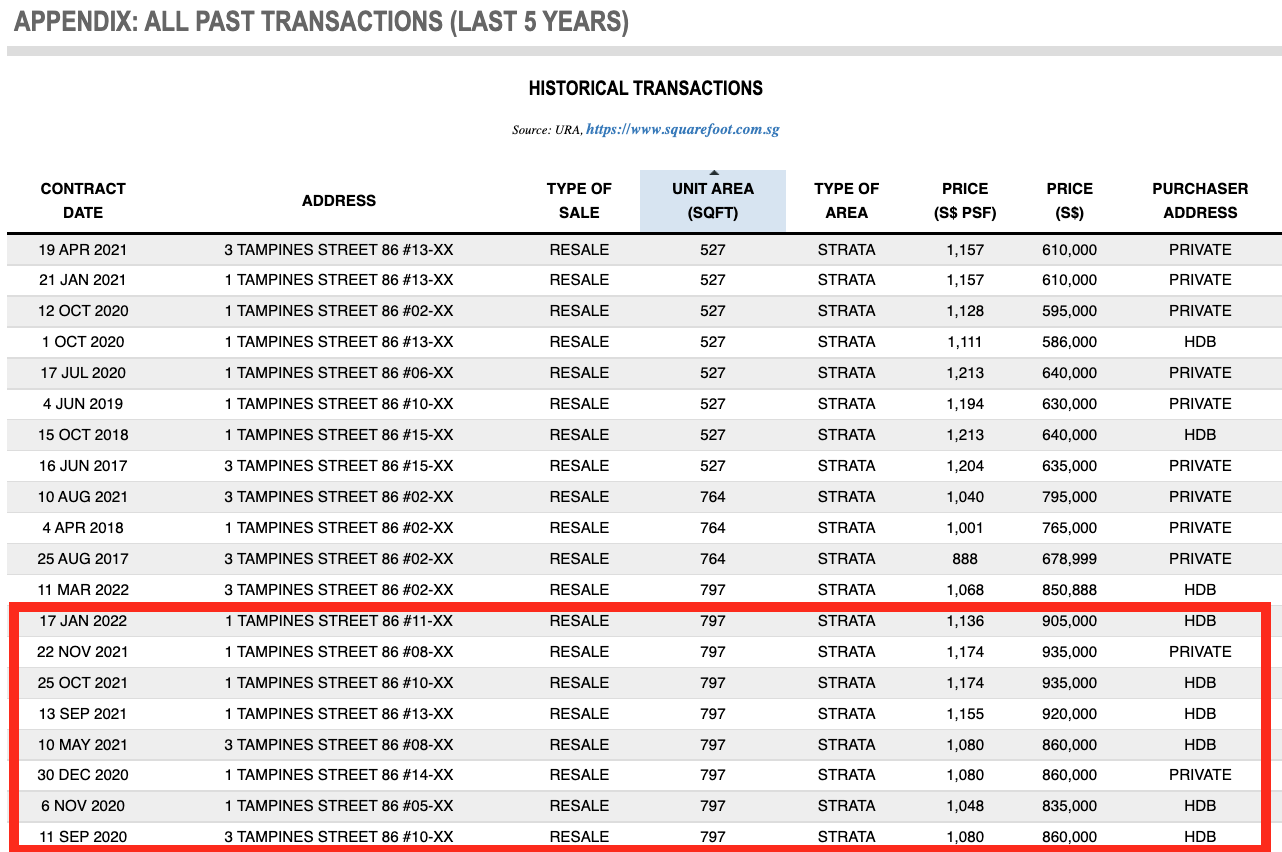Click the '22 NOV 2021' contract date cell
1282x852 pixels.
83,652
